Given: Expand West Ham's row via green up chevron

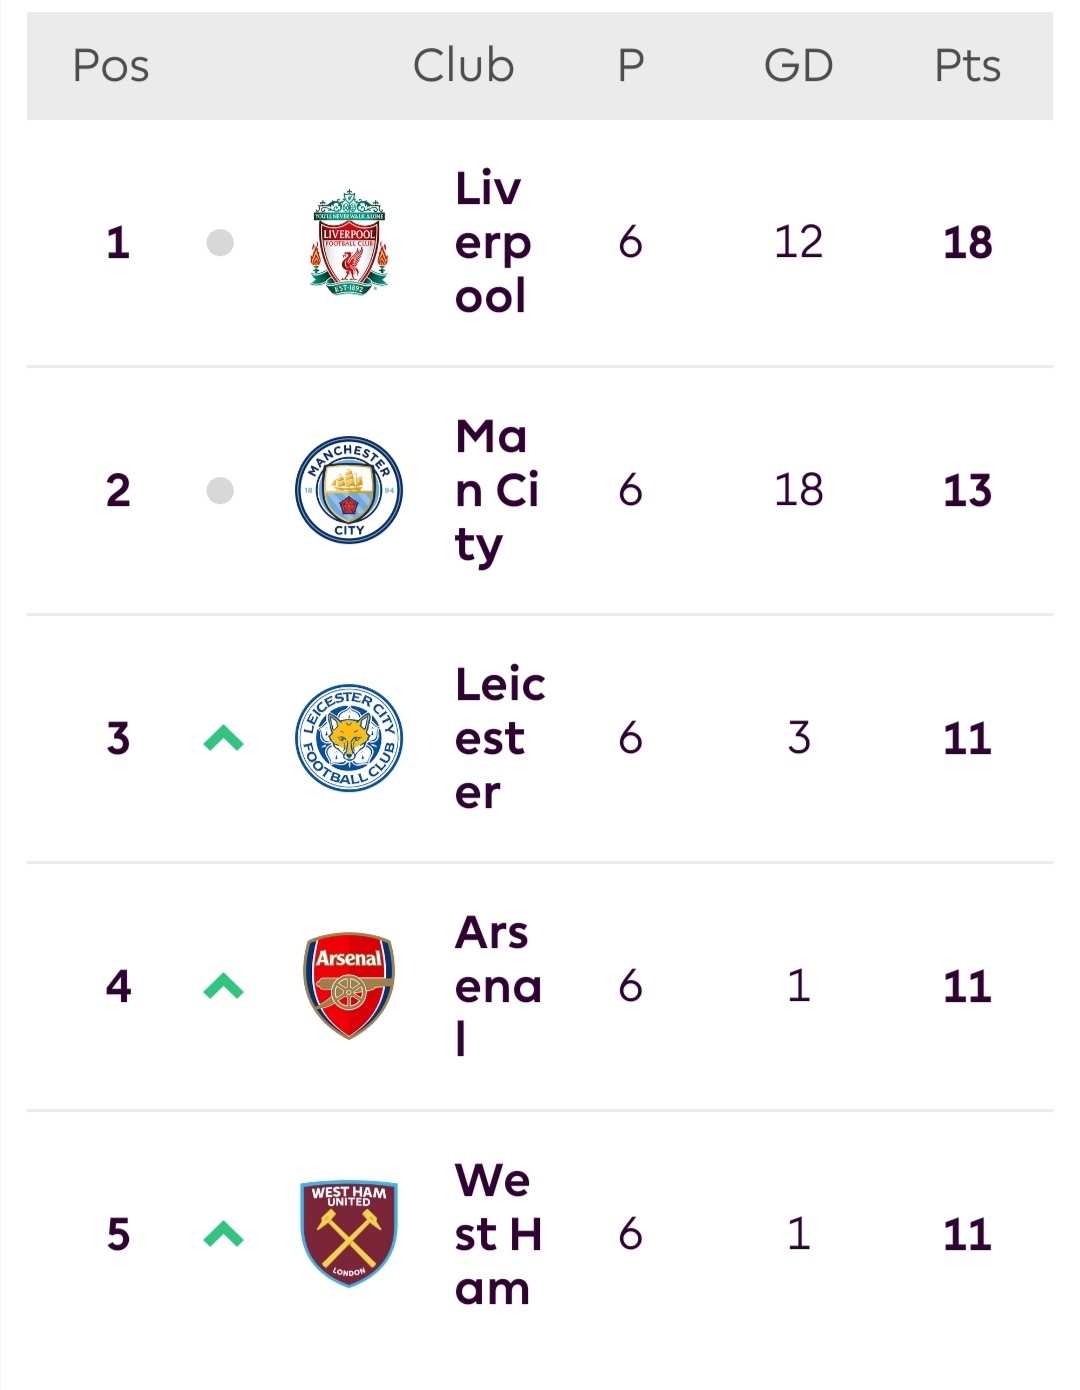Looking at the screenshot, I should (x=224, y=1235).
